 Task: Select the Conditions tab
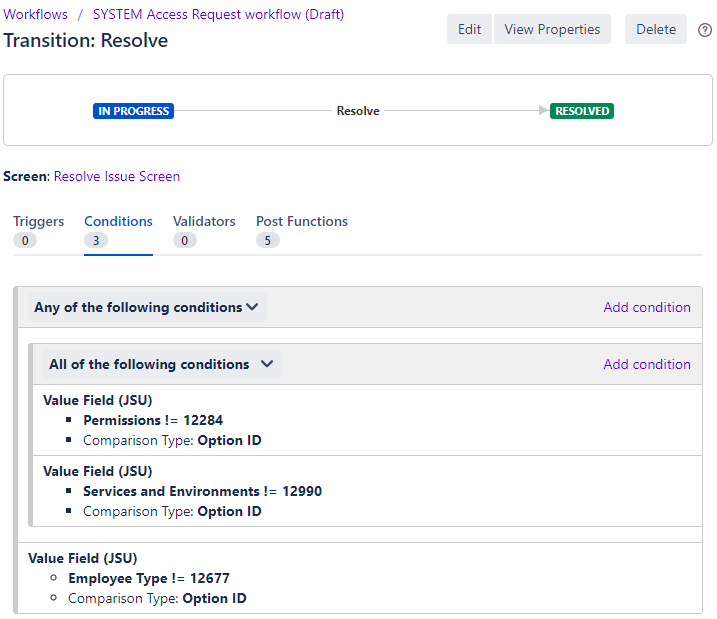pyautogui.click(x=118, y=221)
